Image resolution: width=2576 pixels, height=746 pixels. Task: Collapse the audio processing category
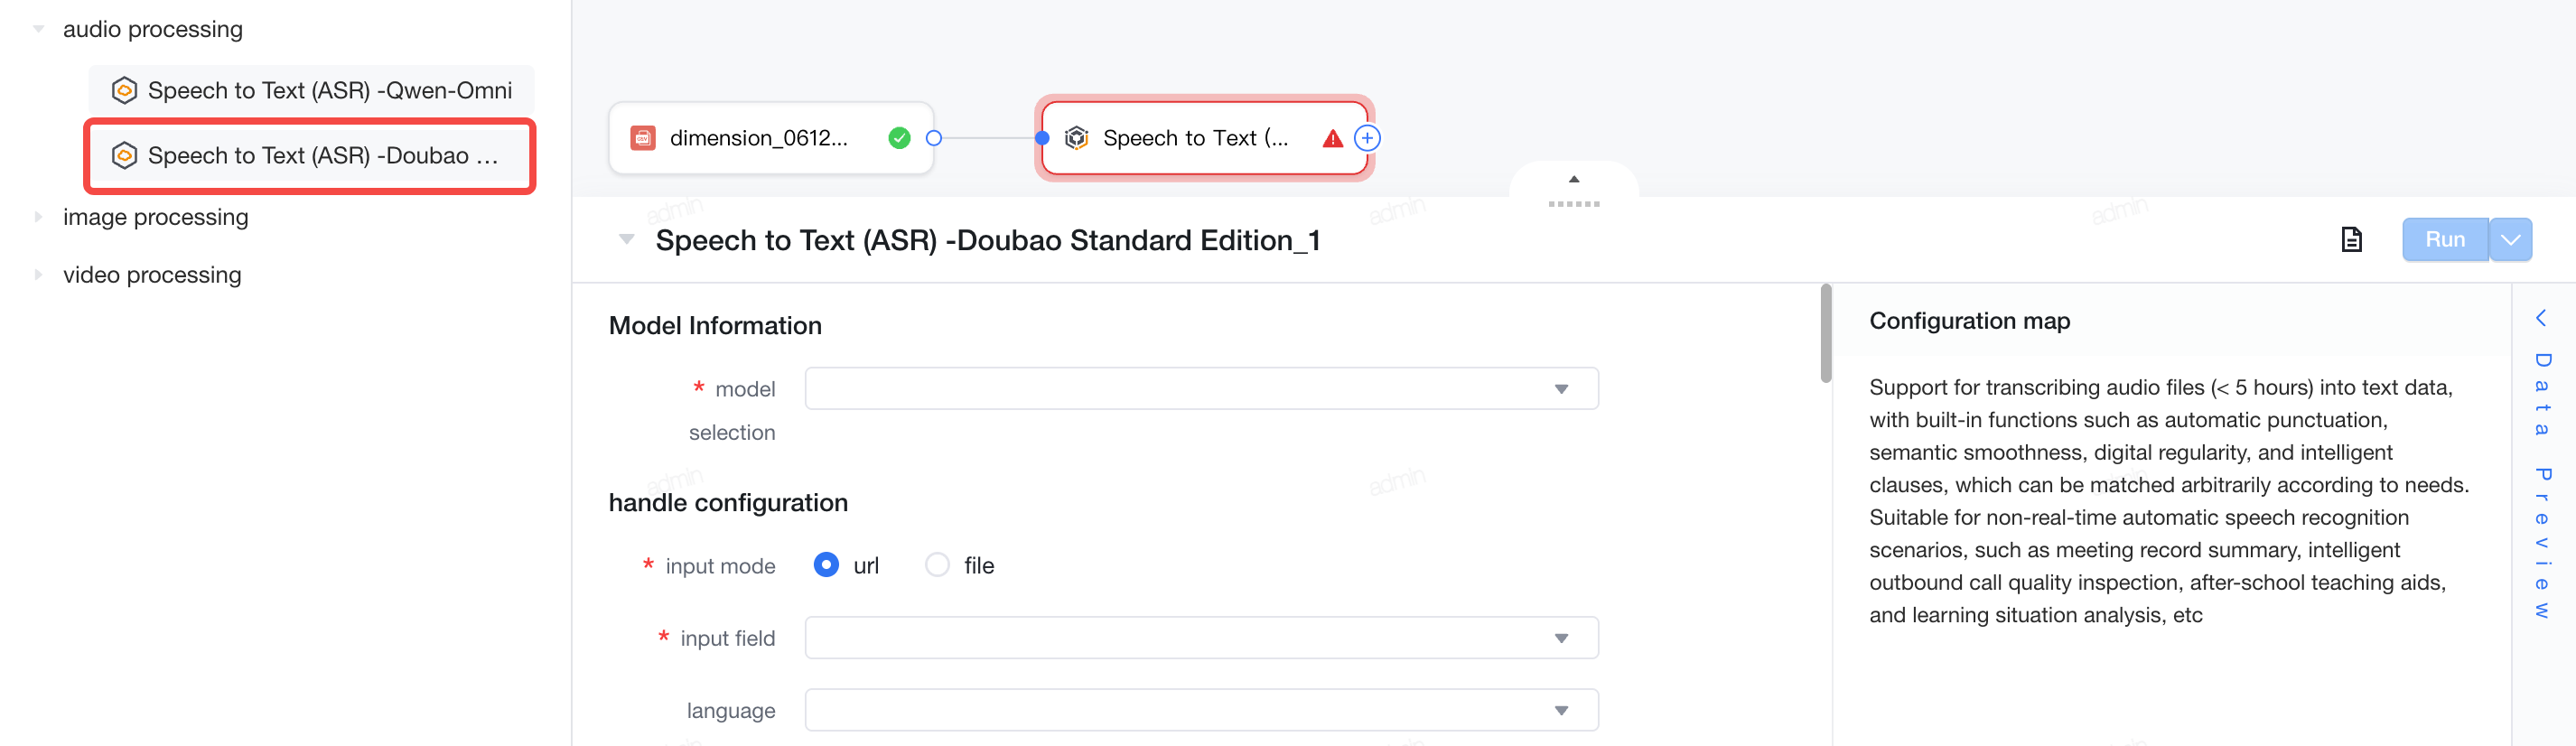[x=38, y=29]
